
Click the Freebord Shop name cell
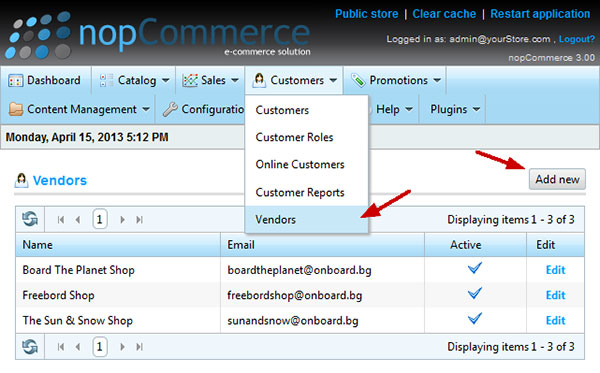pyautogui.click(x=118, y=295)
